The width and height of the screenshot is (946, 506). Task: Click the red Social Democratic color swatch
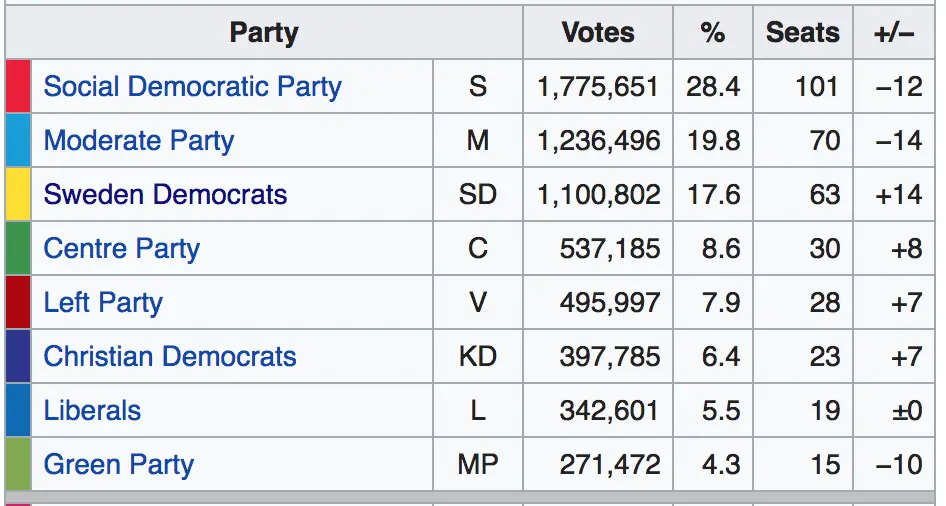18,87
